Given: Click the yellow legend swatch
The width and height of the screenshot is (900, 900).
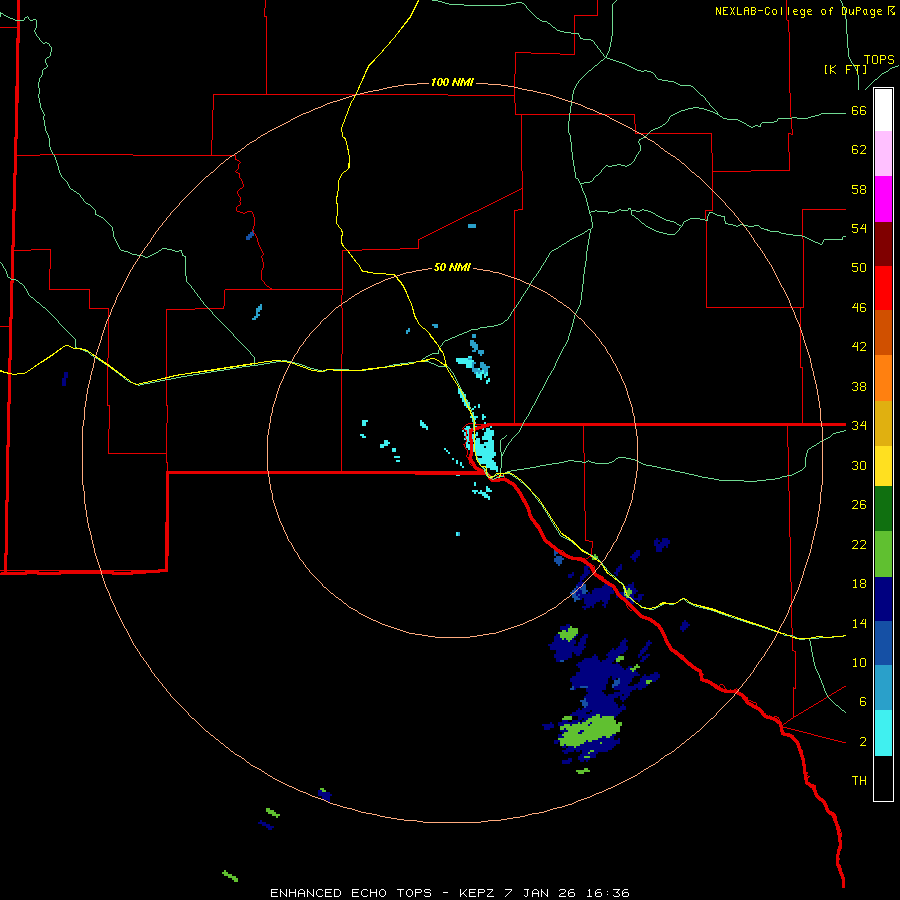Looking at the screenshot, I should click(x=883, y=466).
